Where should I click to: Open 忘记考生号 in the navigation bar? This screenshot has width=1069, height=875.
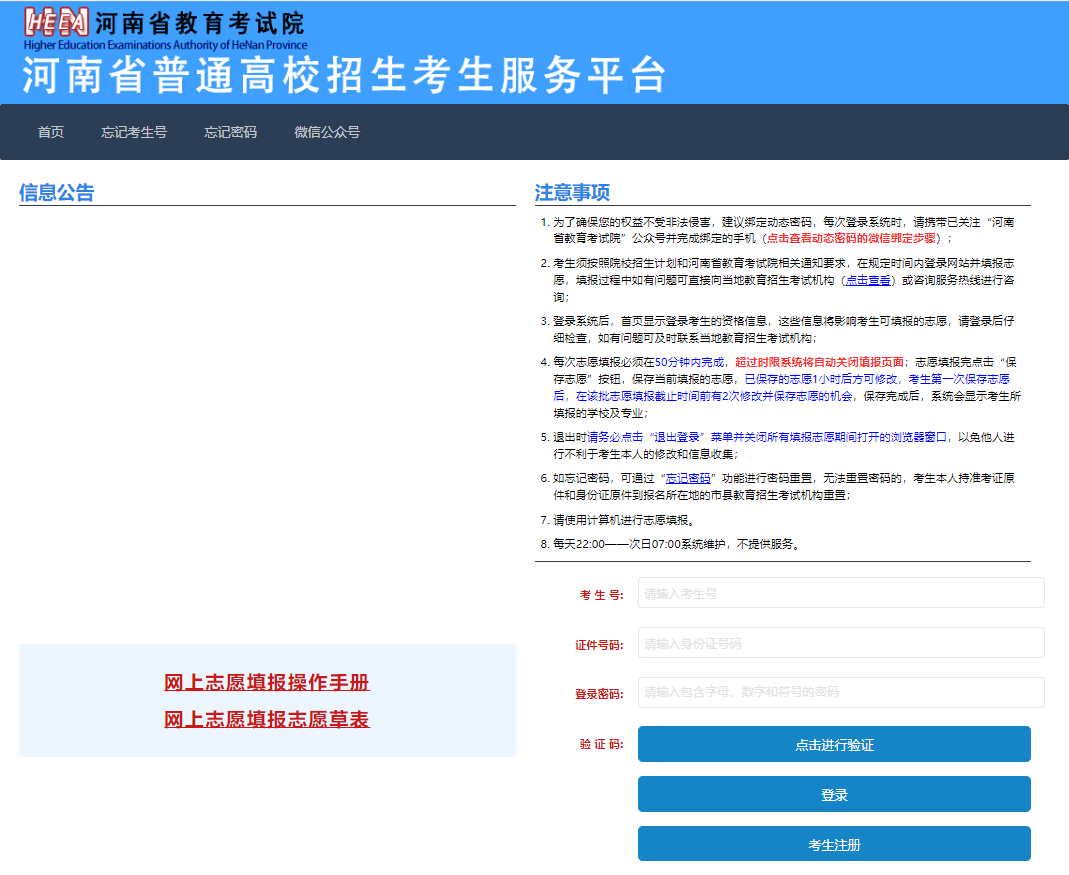(x=134, y=132)
